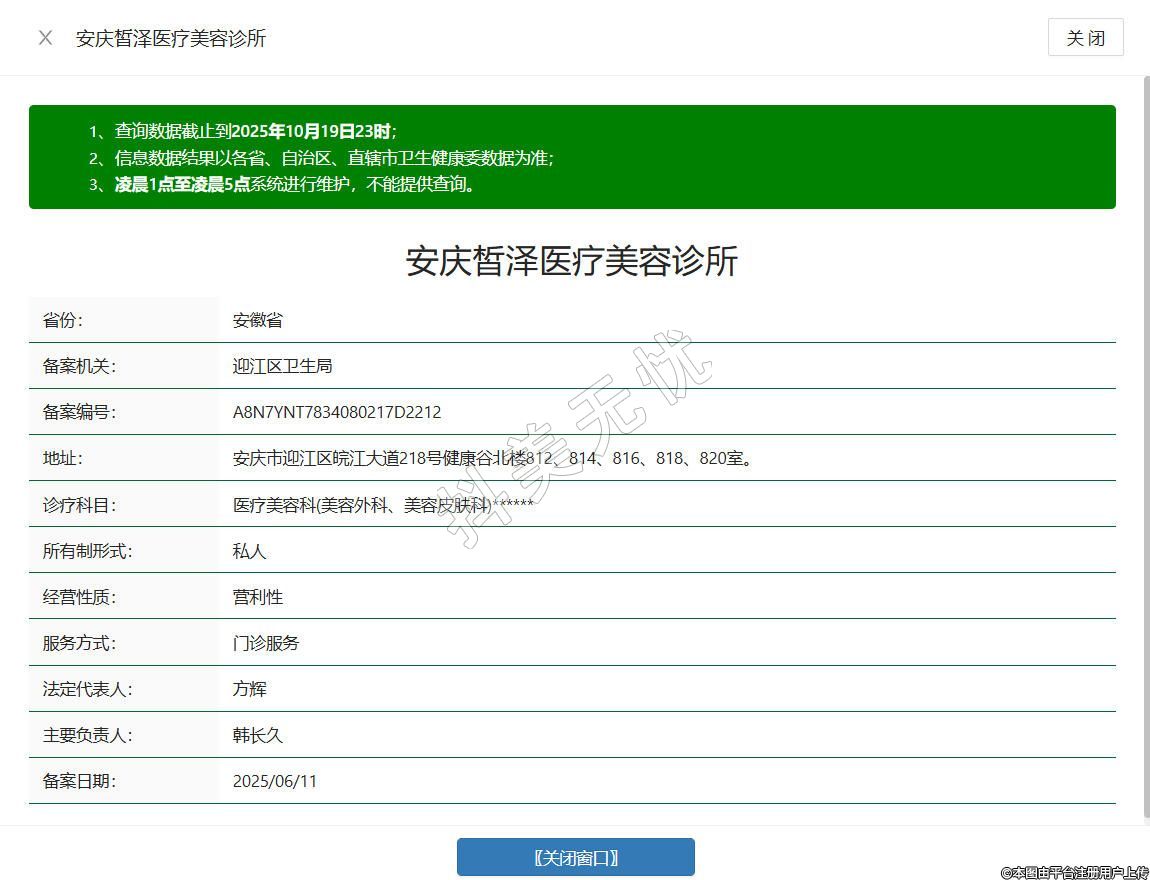Screen dimensions: 1150x880
Task: Click the vertical scrollbar on the right edge
Action: [x=1145, y=450]
